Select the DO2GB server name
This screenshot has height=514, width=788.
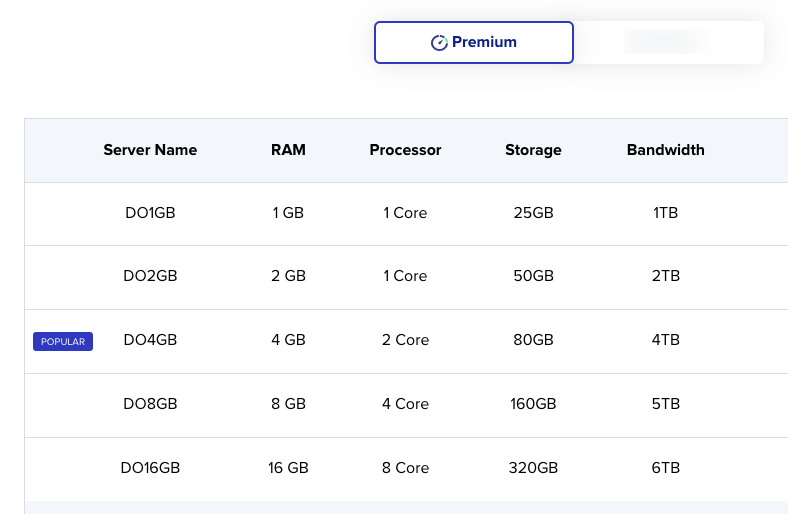click(x=150, y=276)
